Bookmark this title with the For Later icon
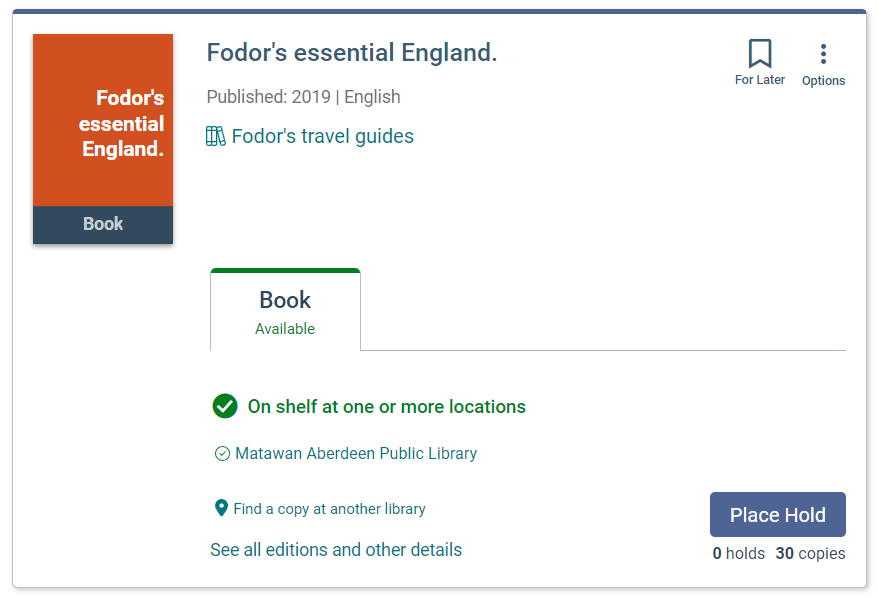 (x=760, y=54)
